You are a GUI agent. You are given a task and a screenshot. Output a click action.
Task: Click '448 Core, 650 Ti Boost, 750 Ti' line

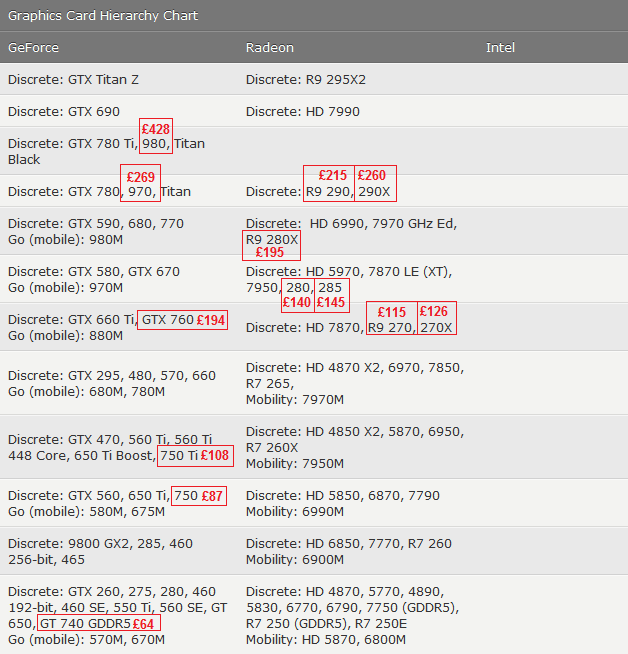[103, 455]
